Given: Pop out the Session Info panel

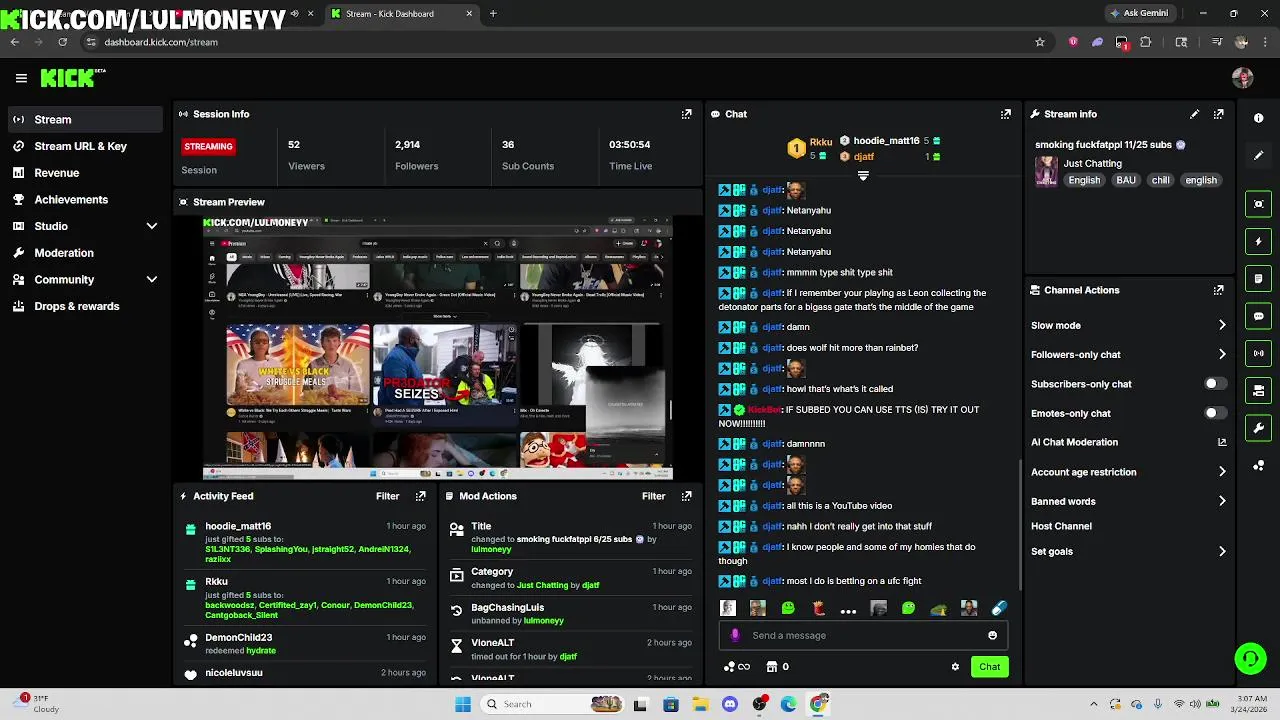Looking at the screenshot, I should point(686,114).
